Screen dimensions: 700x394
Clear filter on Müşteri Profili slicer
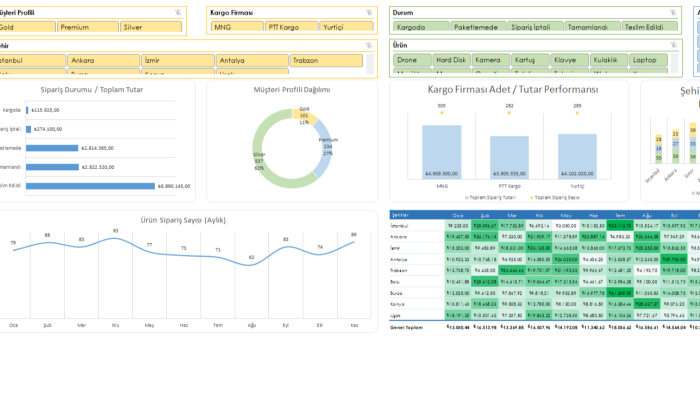[x=178, y=12]
